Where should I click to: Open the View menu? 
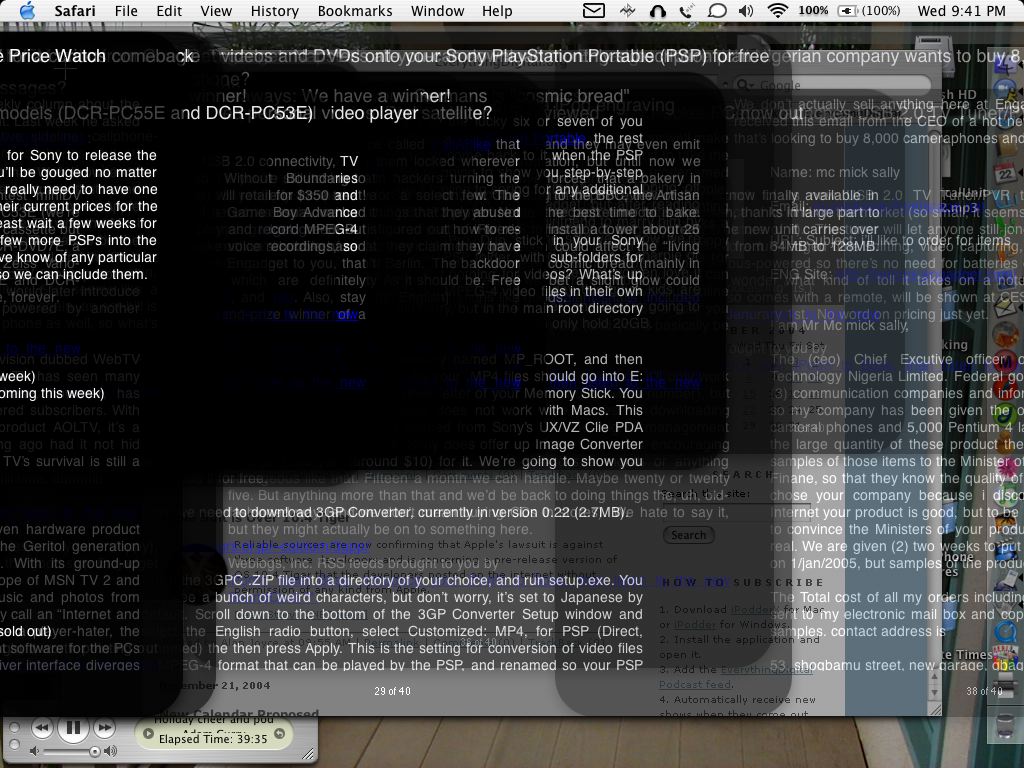pos(216,11)
